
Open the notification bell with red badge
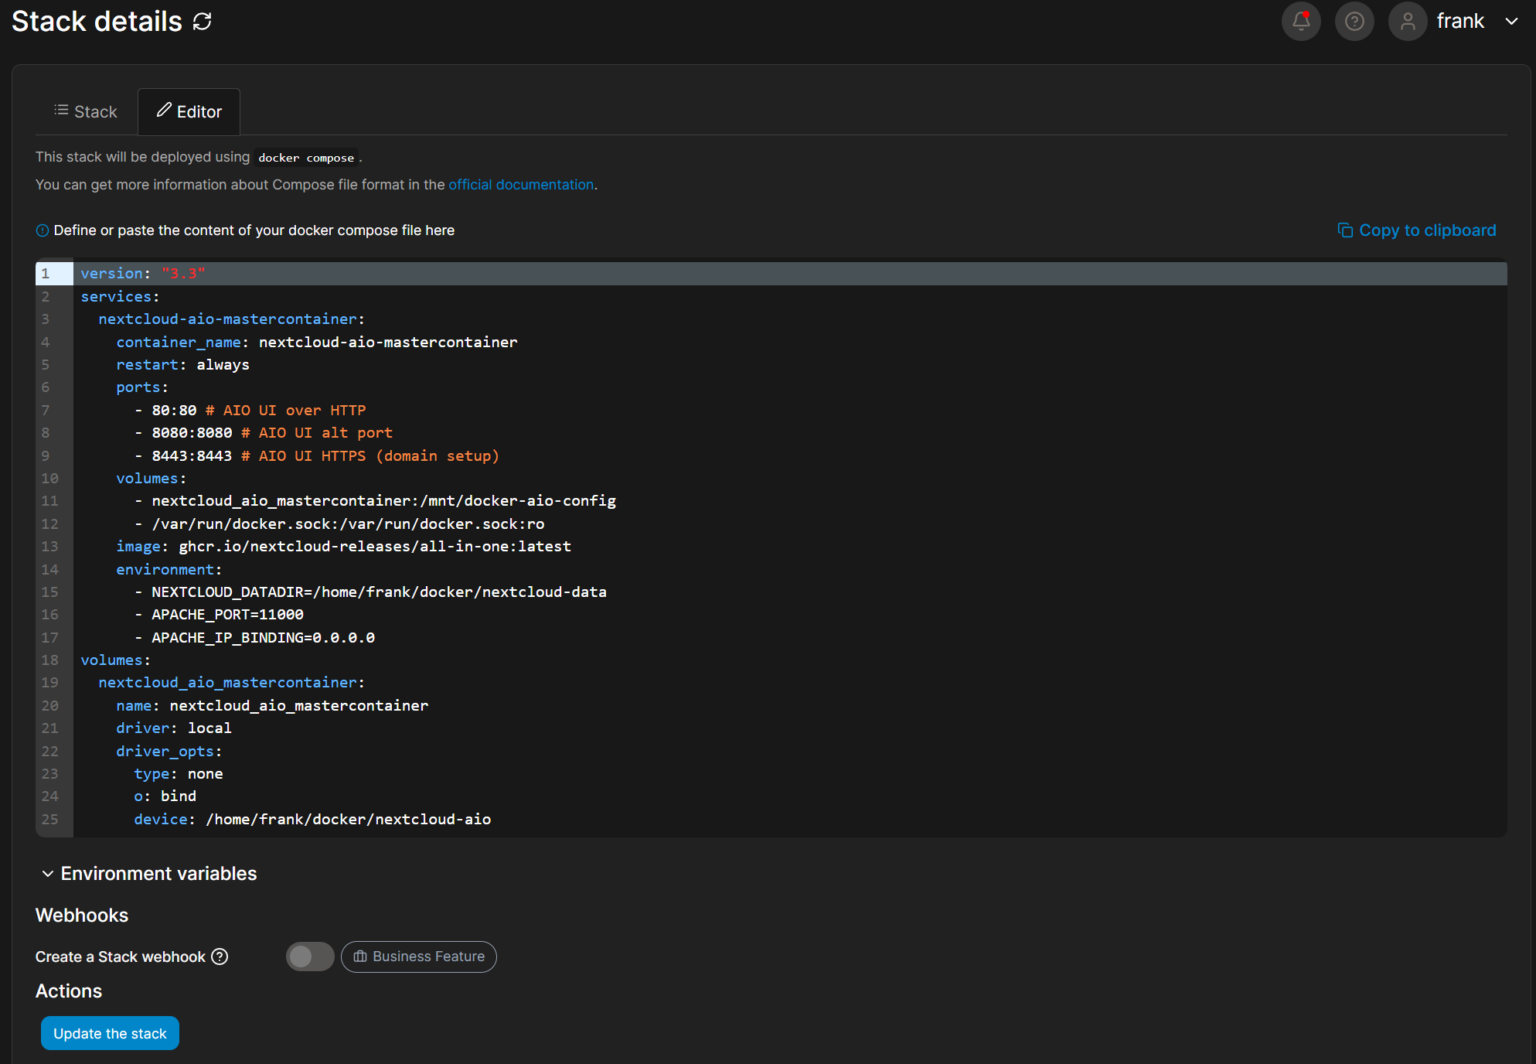coord(1300,21)
